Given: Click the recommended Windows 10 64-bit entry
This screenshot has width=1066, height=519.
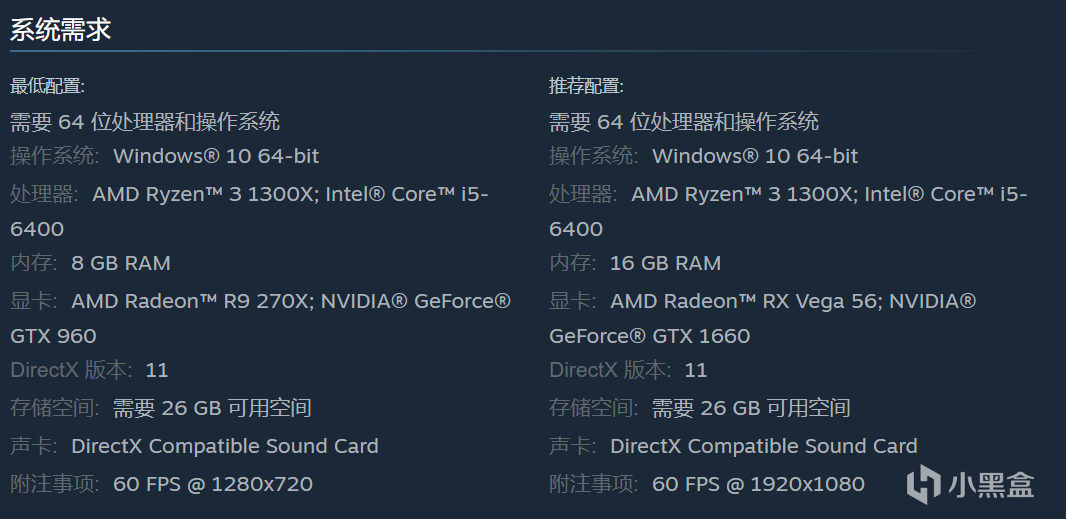Looking at the screenshot, I should pos(755,156).
